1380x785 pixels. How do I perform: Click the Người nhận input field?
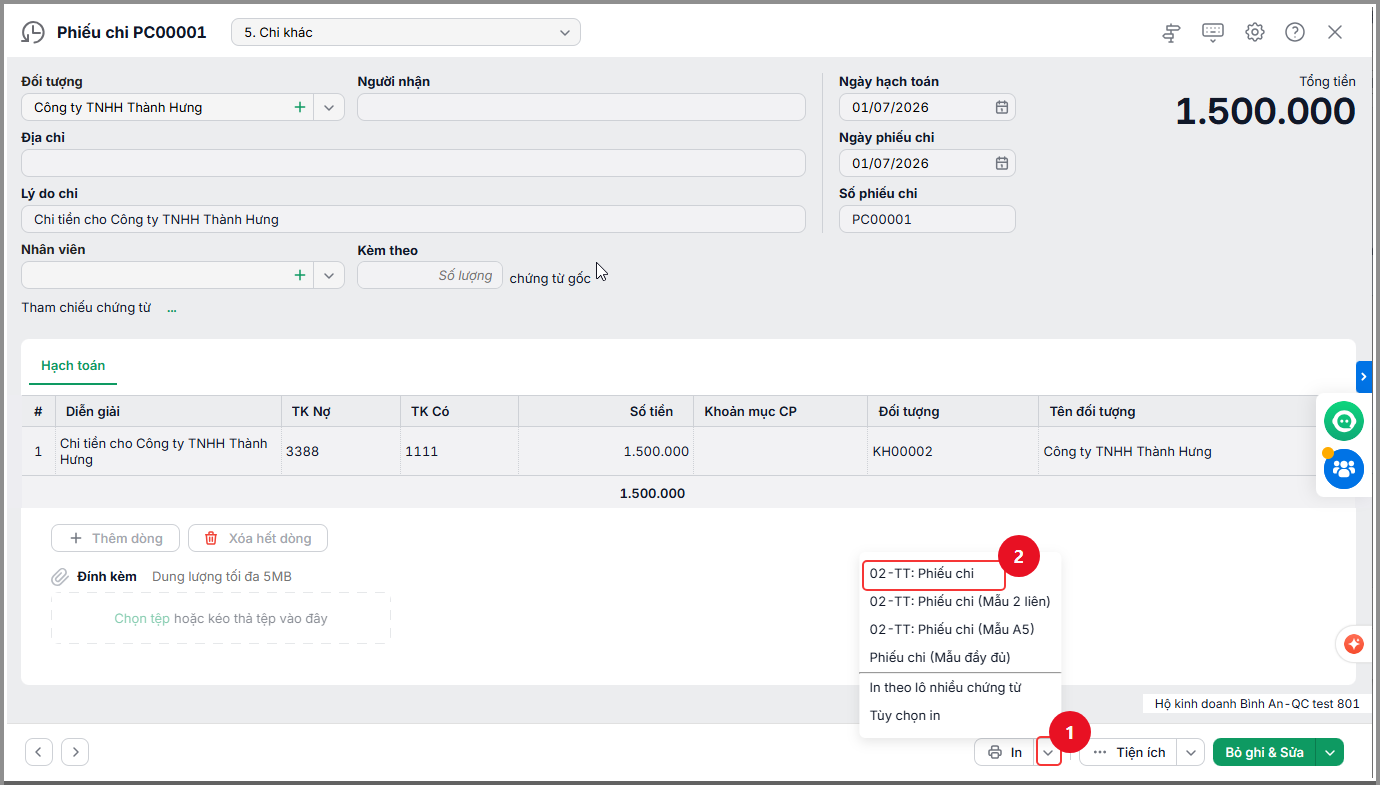(581, 107)
